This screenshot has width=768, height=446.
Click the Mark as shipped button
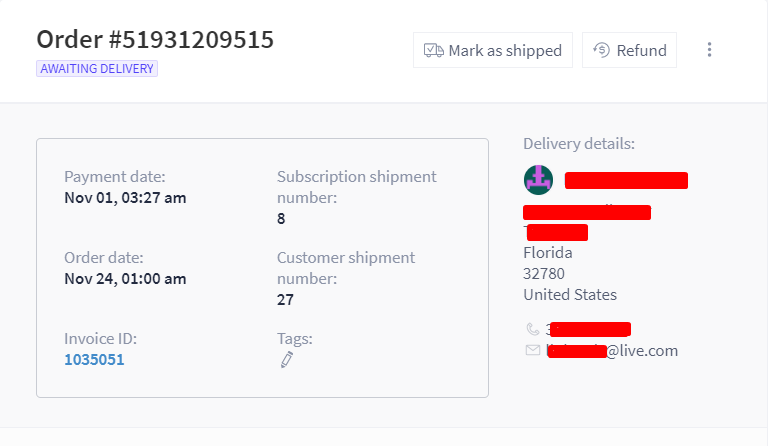(493, 50)
